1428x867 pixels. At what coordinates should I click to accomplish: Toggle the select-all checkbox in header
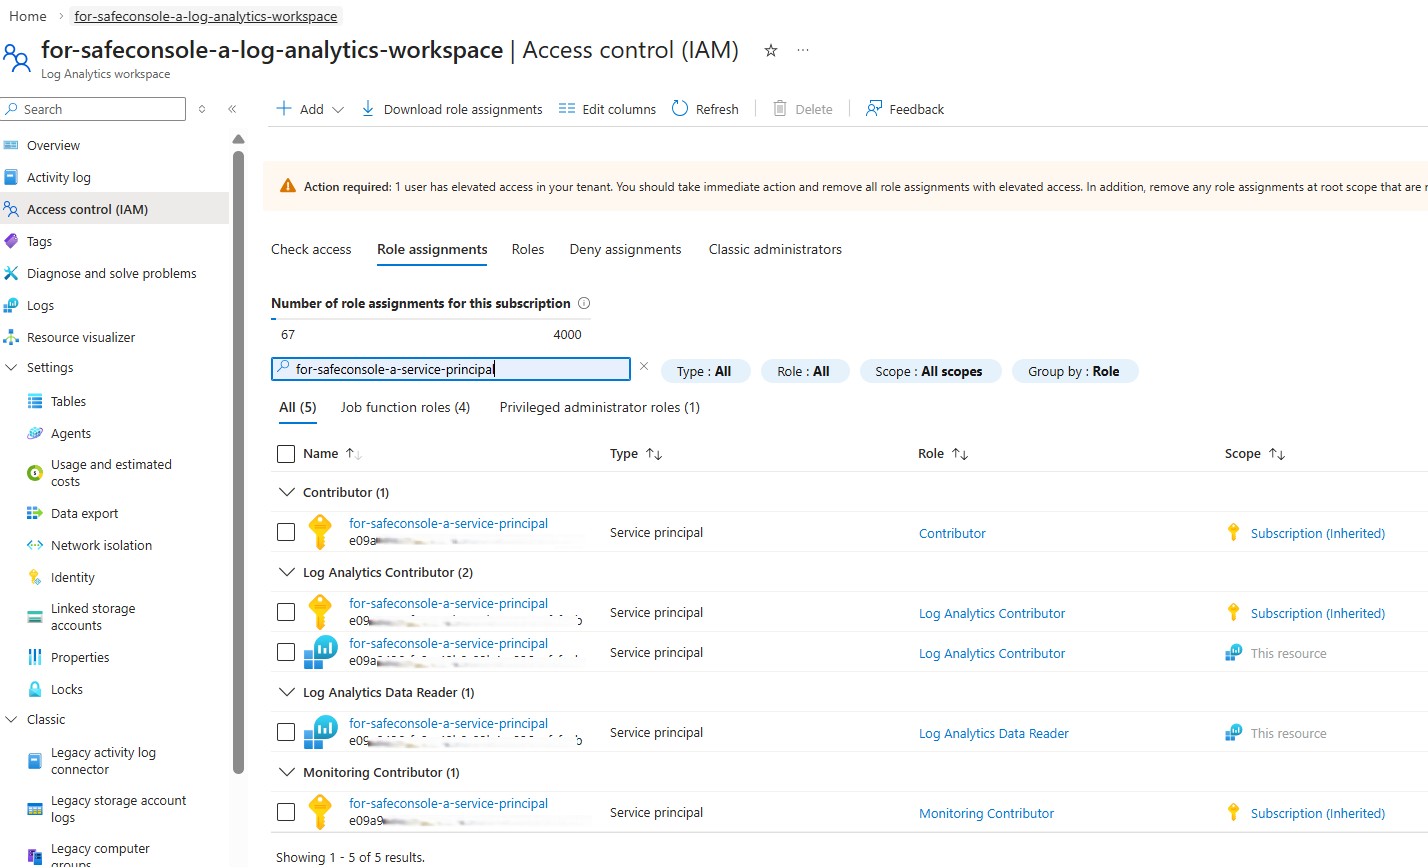click(286, 453)
